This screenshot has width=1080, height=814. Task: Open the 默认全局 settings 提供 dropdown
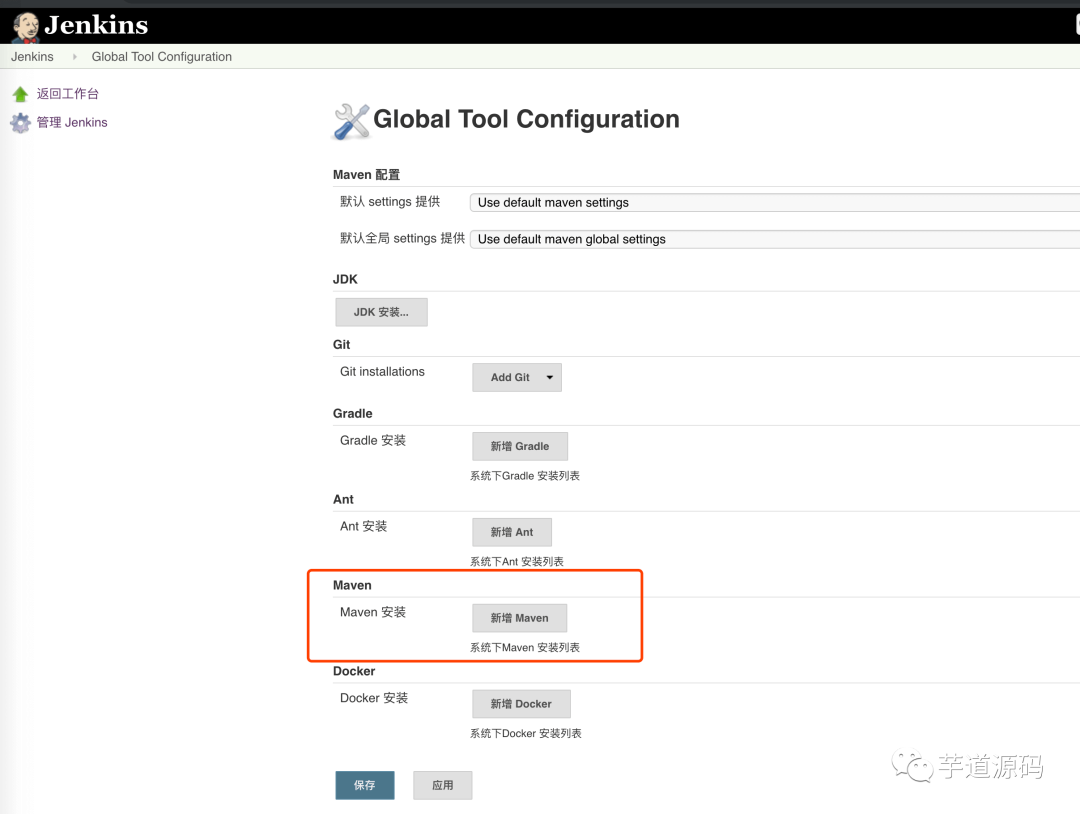[x=774, y=239]
